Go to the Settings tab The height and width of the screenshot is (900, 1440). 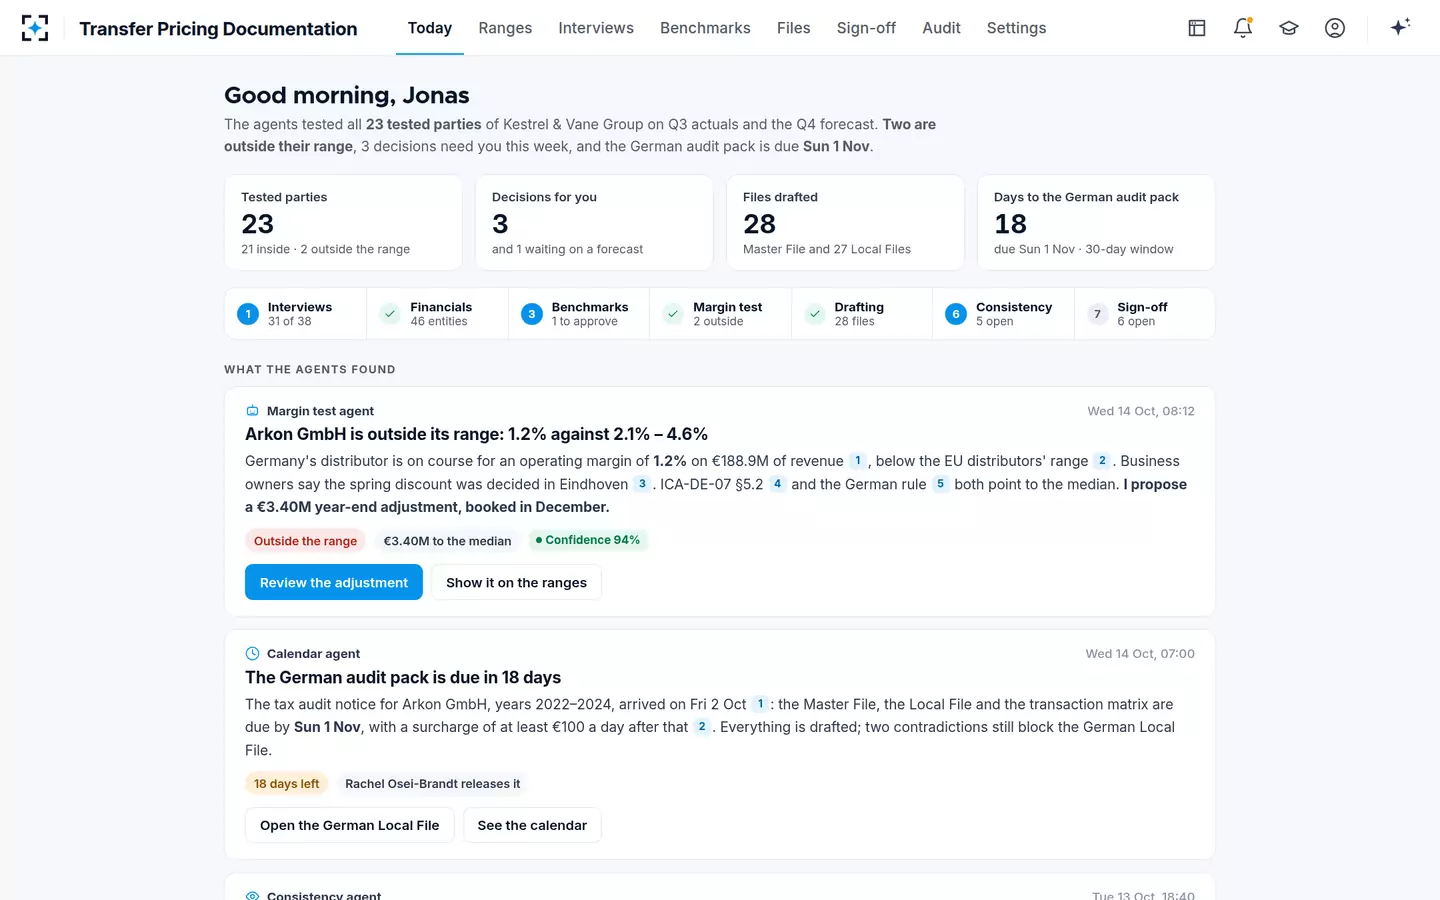pos(1016,28)
